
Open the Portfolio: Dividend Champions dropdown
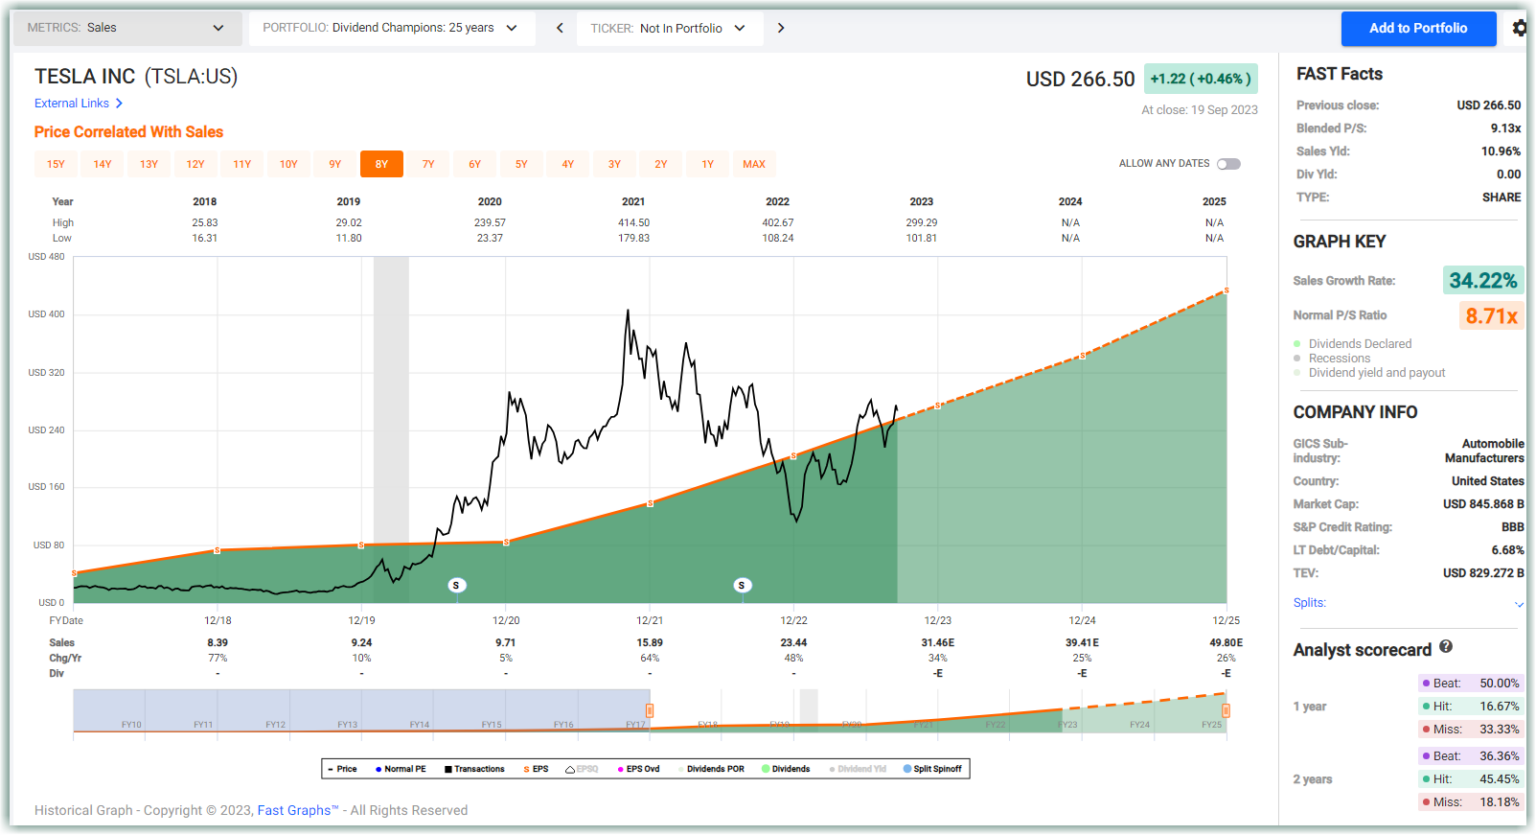click(x=391, y=28)
